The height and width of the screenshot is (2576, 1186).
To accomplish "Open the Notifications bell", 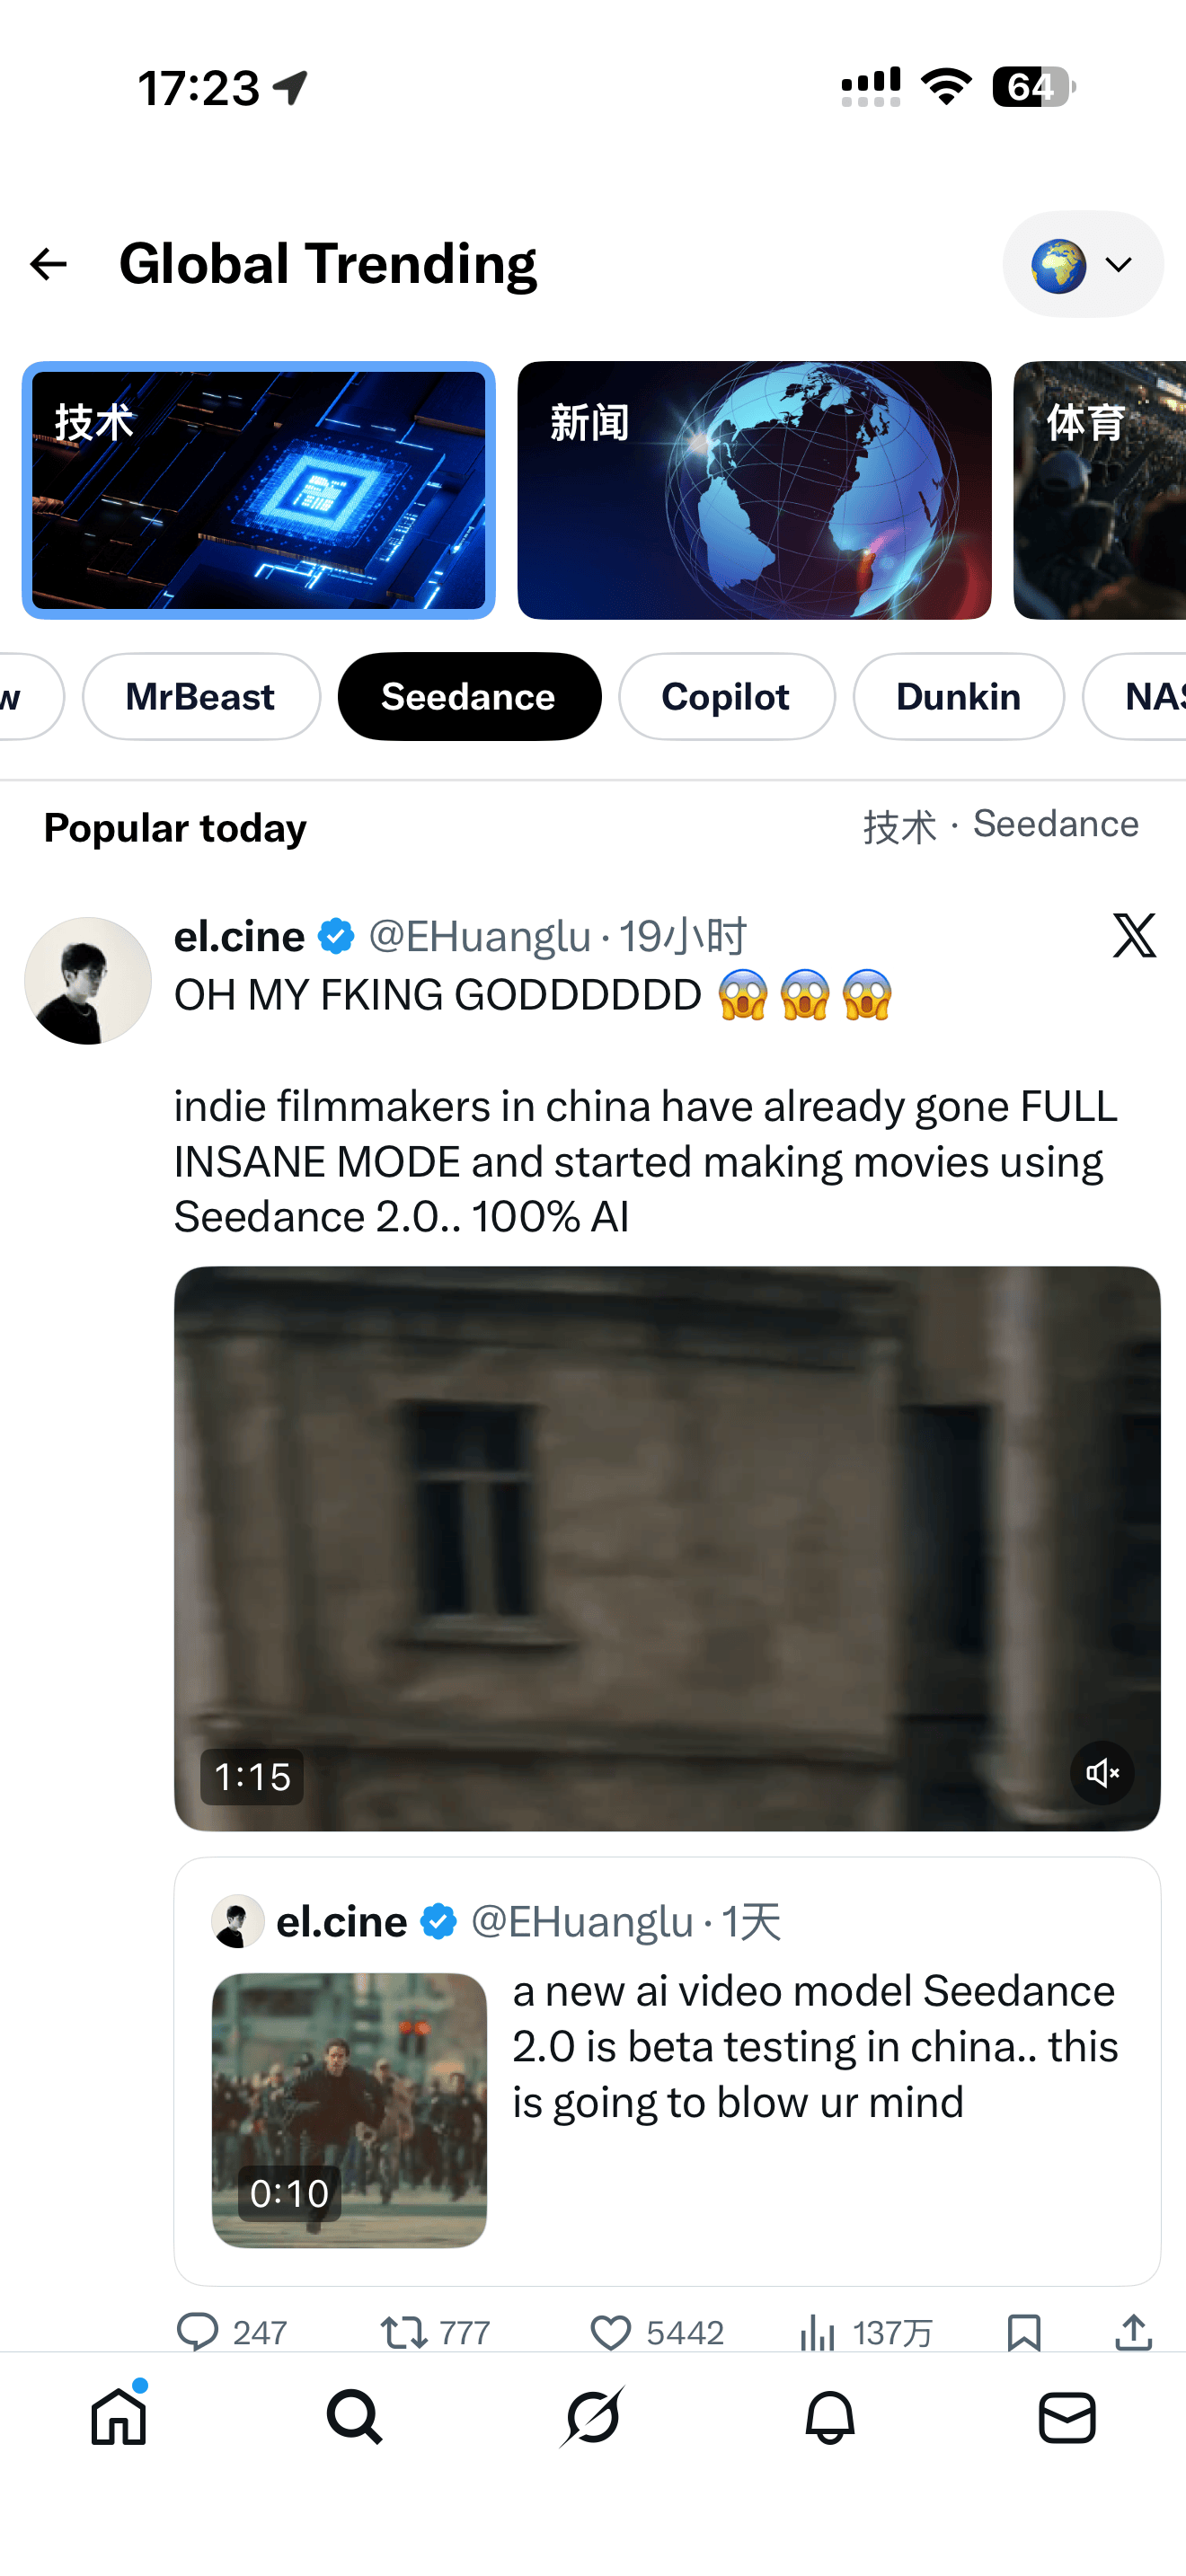I will coord(830,2418).
